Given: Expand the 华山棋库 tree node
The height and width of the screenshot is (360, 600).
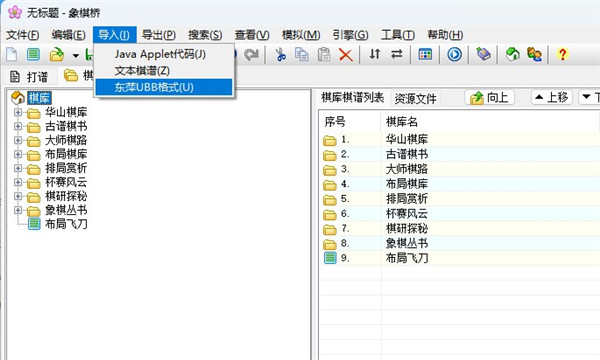Looking at the screenshot, I should click(x=18, y=112).
